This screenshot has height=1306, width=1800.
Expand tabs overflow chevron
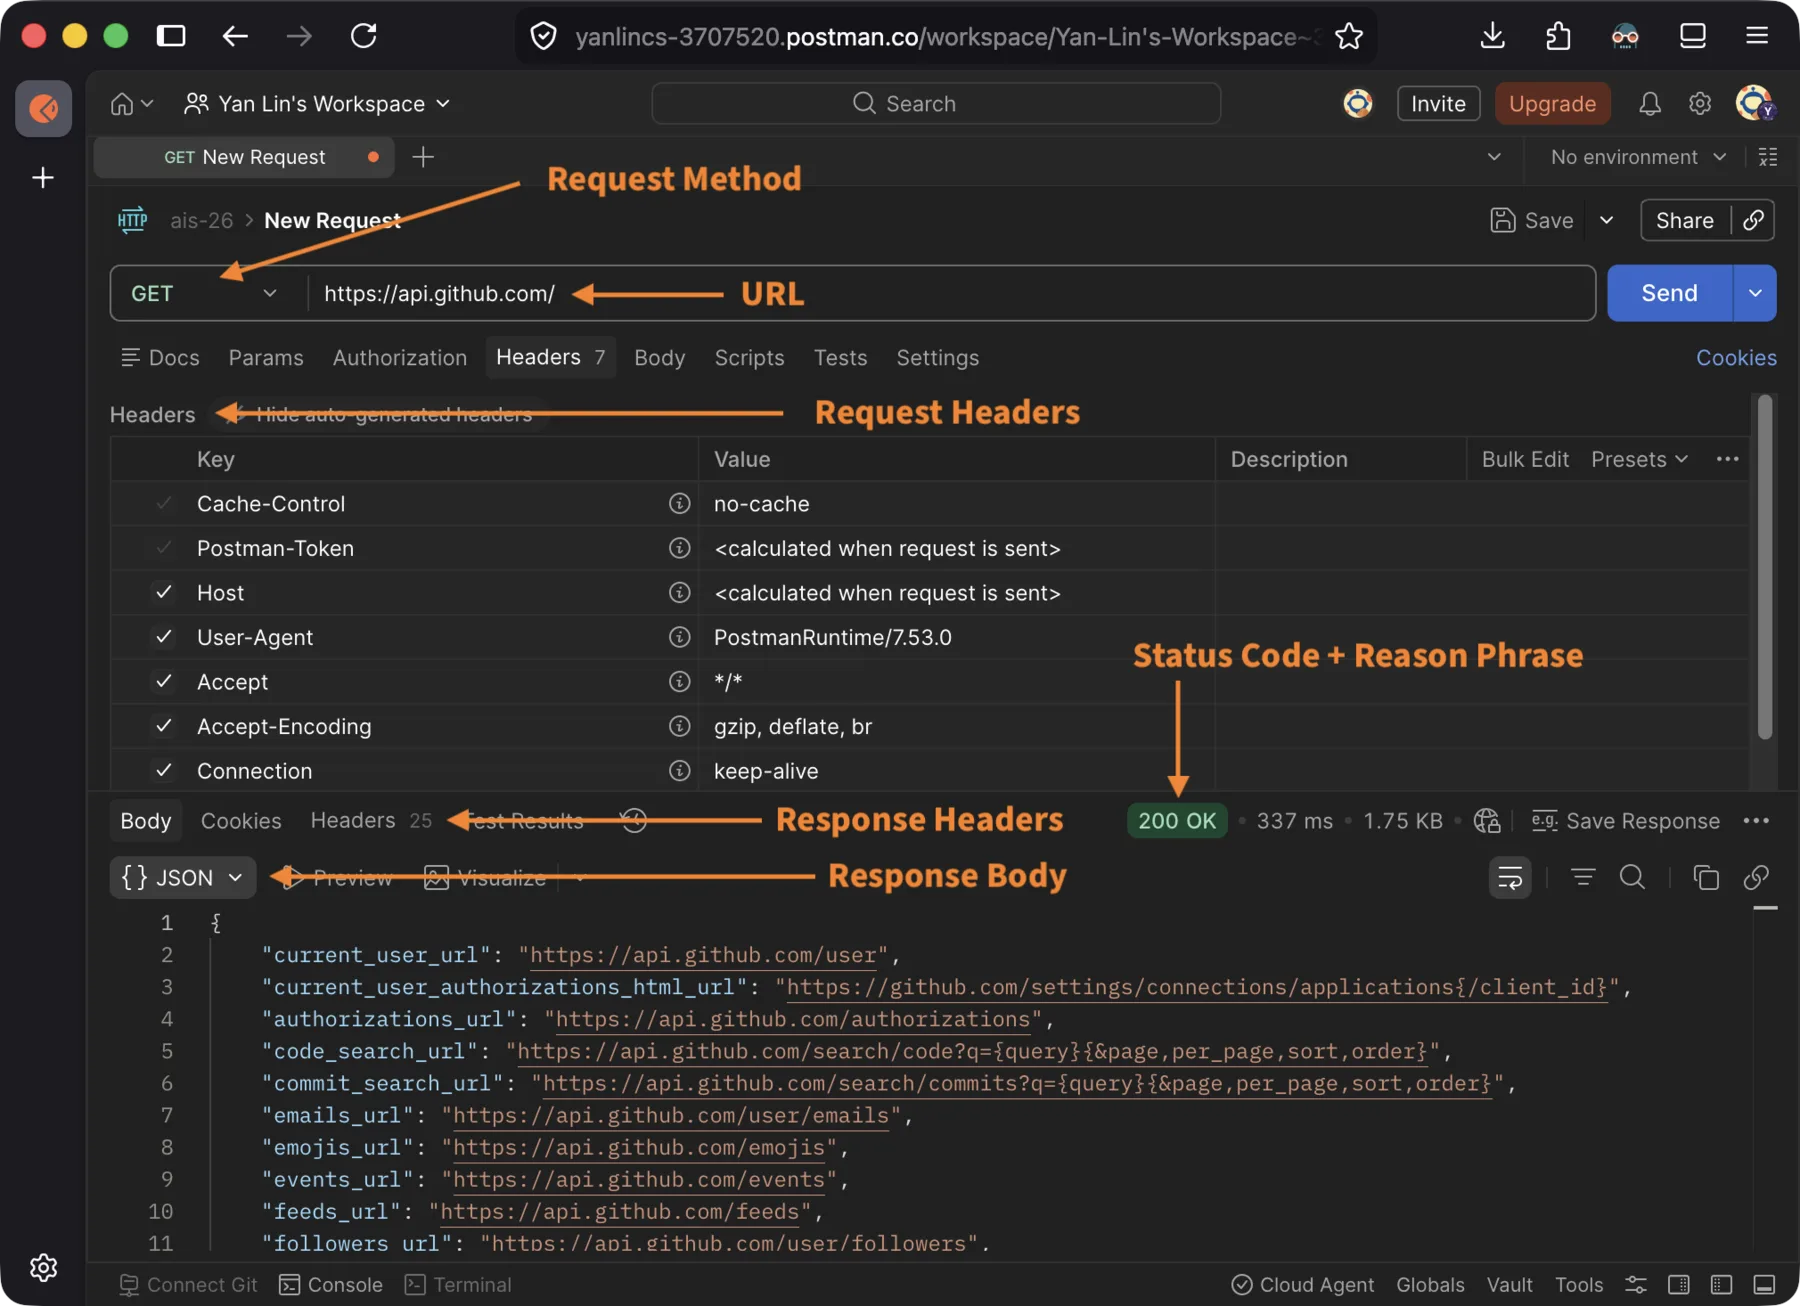point(1494,157)
